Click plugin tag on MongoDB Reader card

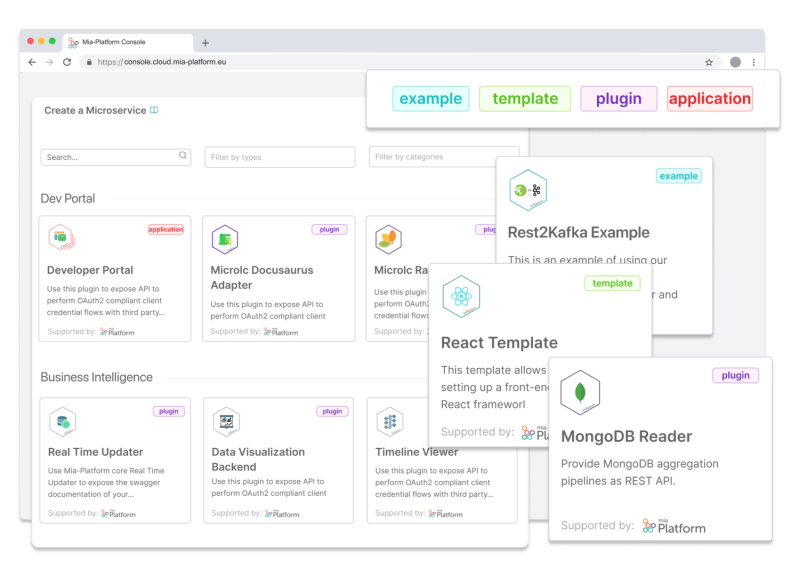click(735, 376)
